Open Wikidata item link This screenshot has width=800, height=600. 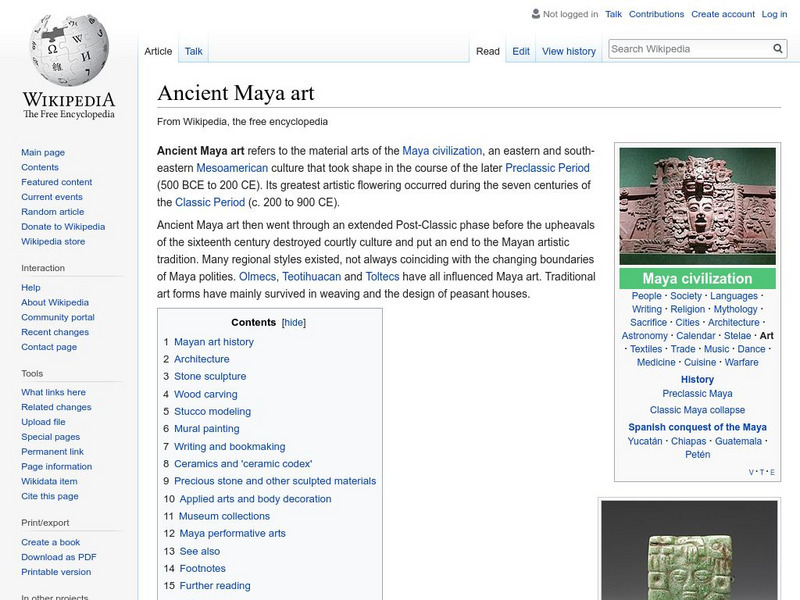[49, 481]
